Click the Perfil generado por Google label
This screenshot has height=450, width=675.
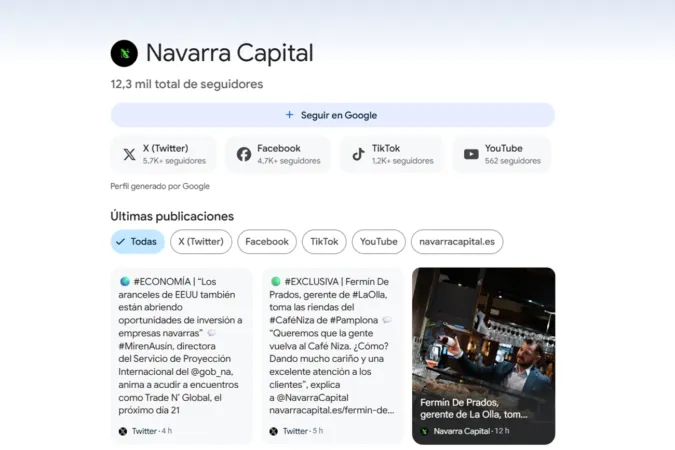[160, 186]
